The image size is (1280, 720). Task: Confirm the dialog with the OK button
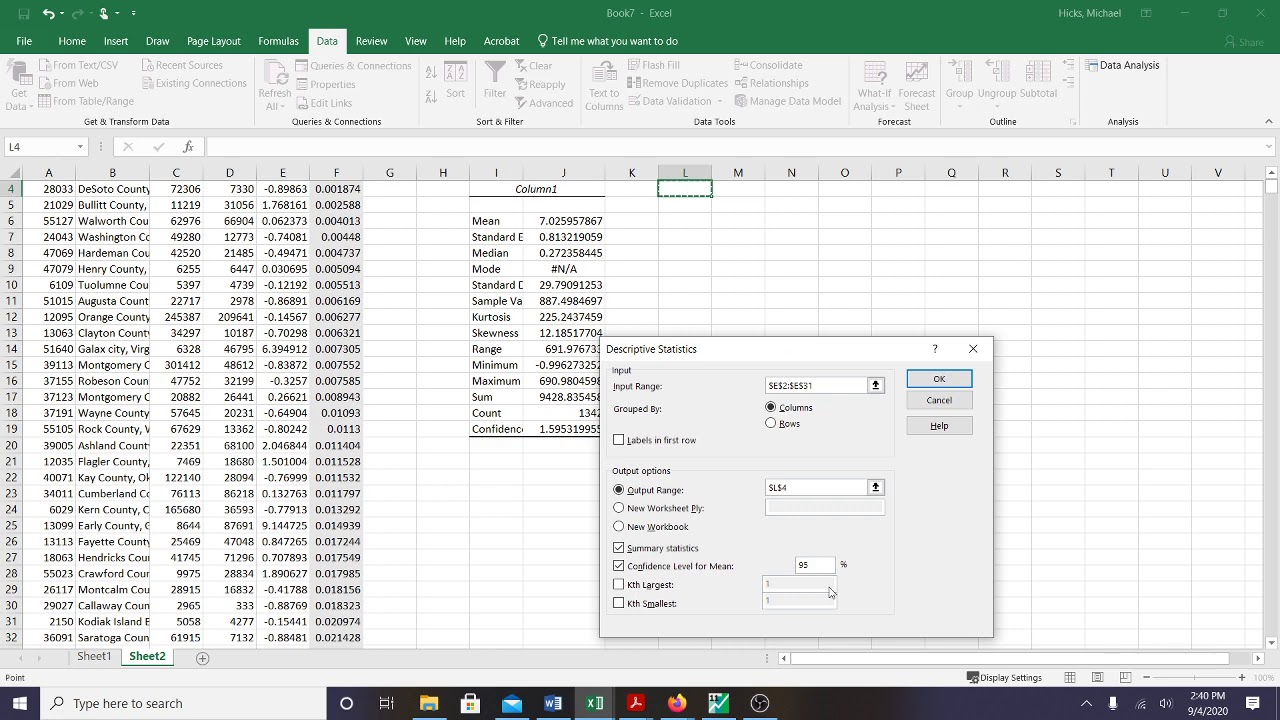pyautogui.click(x=938, y=379)
